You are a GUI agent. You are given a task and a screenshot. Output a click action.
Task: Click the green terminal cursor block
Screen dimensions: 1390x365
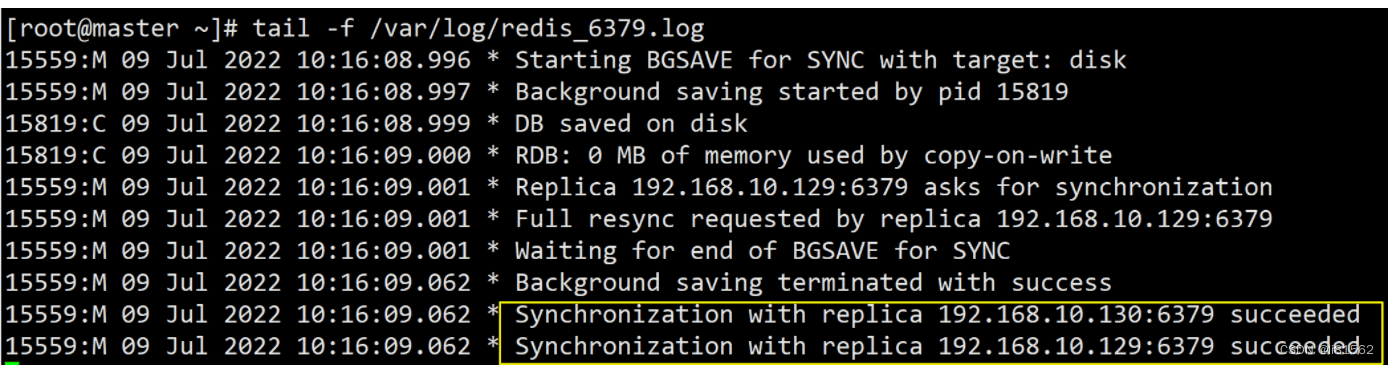pyautogui.click(x=11, y=363)
